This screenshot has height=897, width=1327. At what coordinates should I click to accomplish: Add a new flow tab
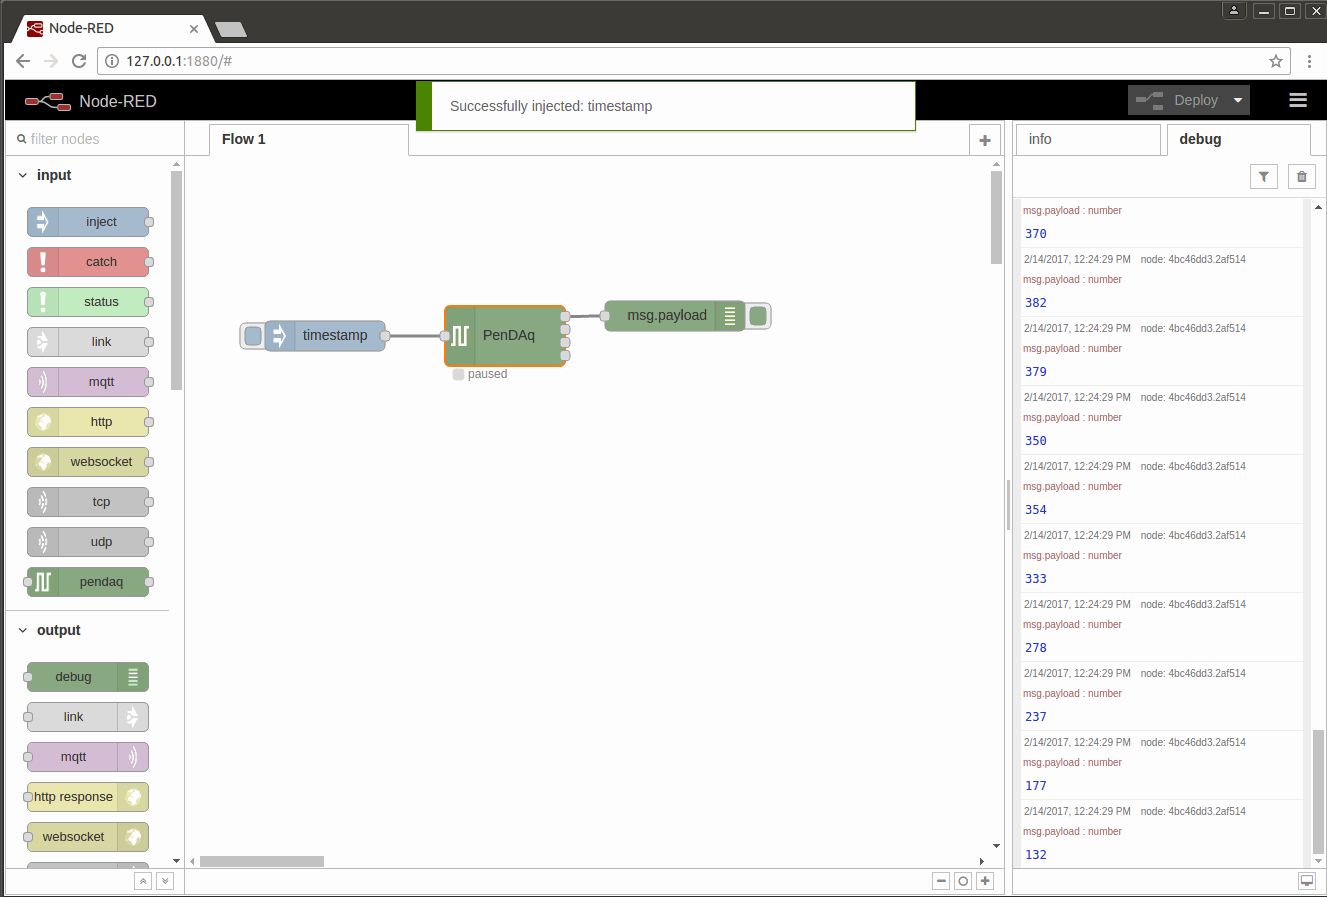(985, 140)
